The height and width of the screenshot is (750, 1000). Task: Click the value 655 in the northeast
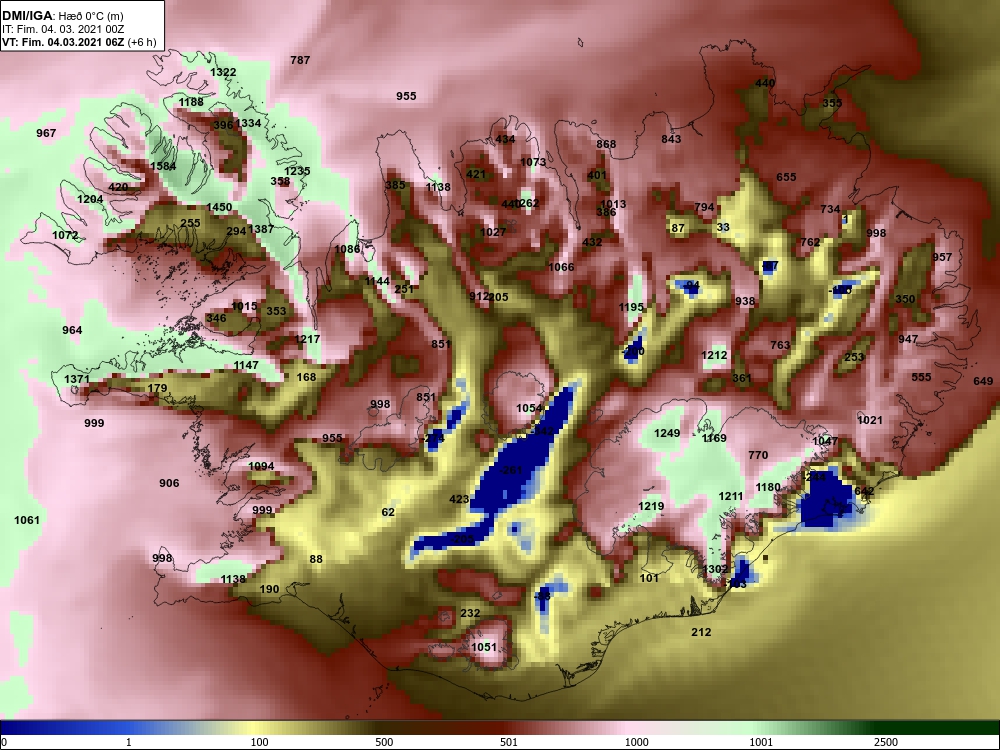click(x=786, y=177)
